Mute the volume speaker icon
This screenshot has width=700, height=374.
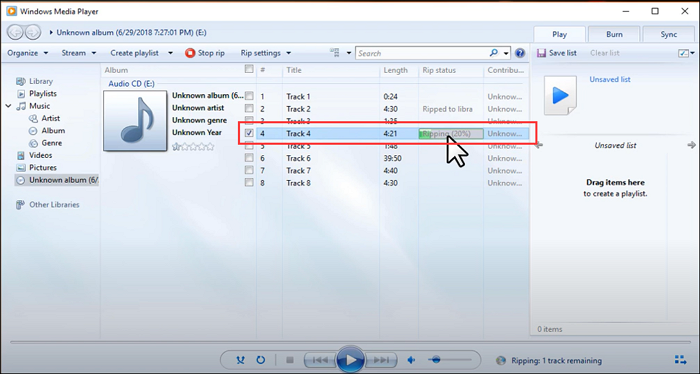click(x=412, y=360)
